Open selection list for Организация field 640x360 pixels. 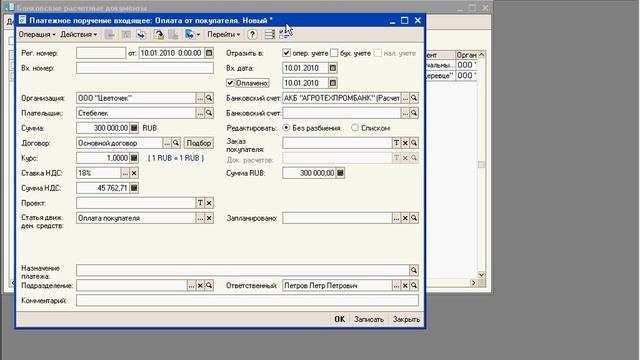point(200,98)
